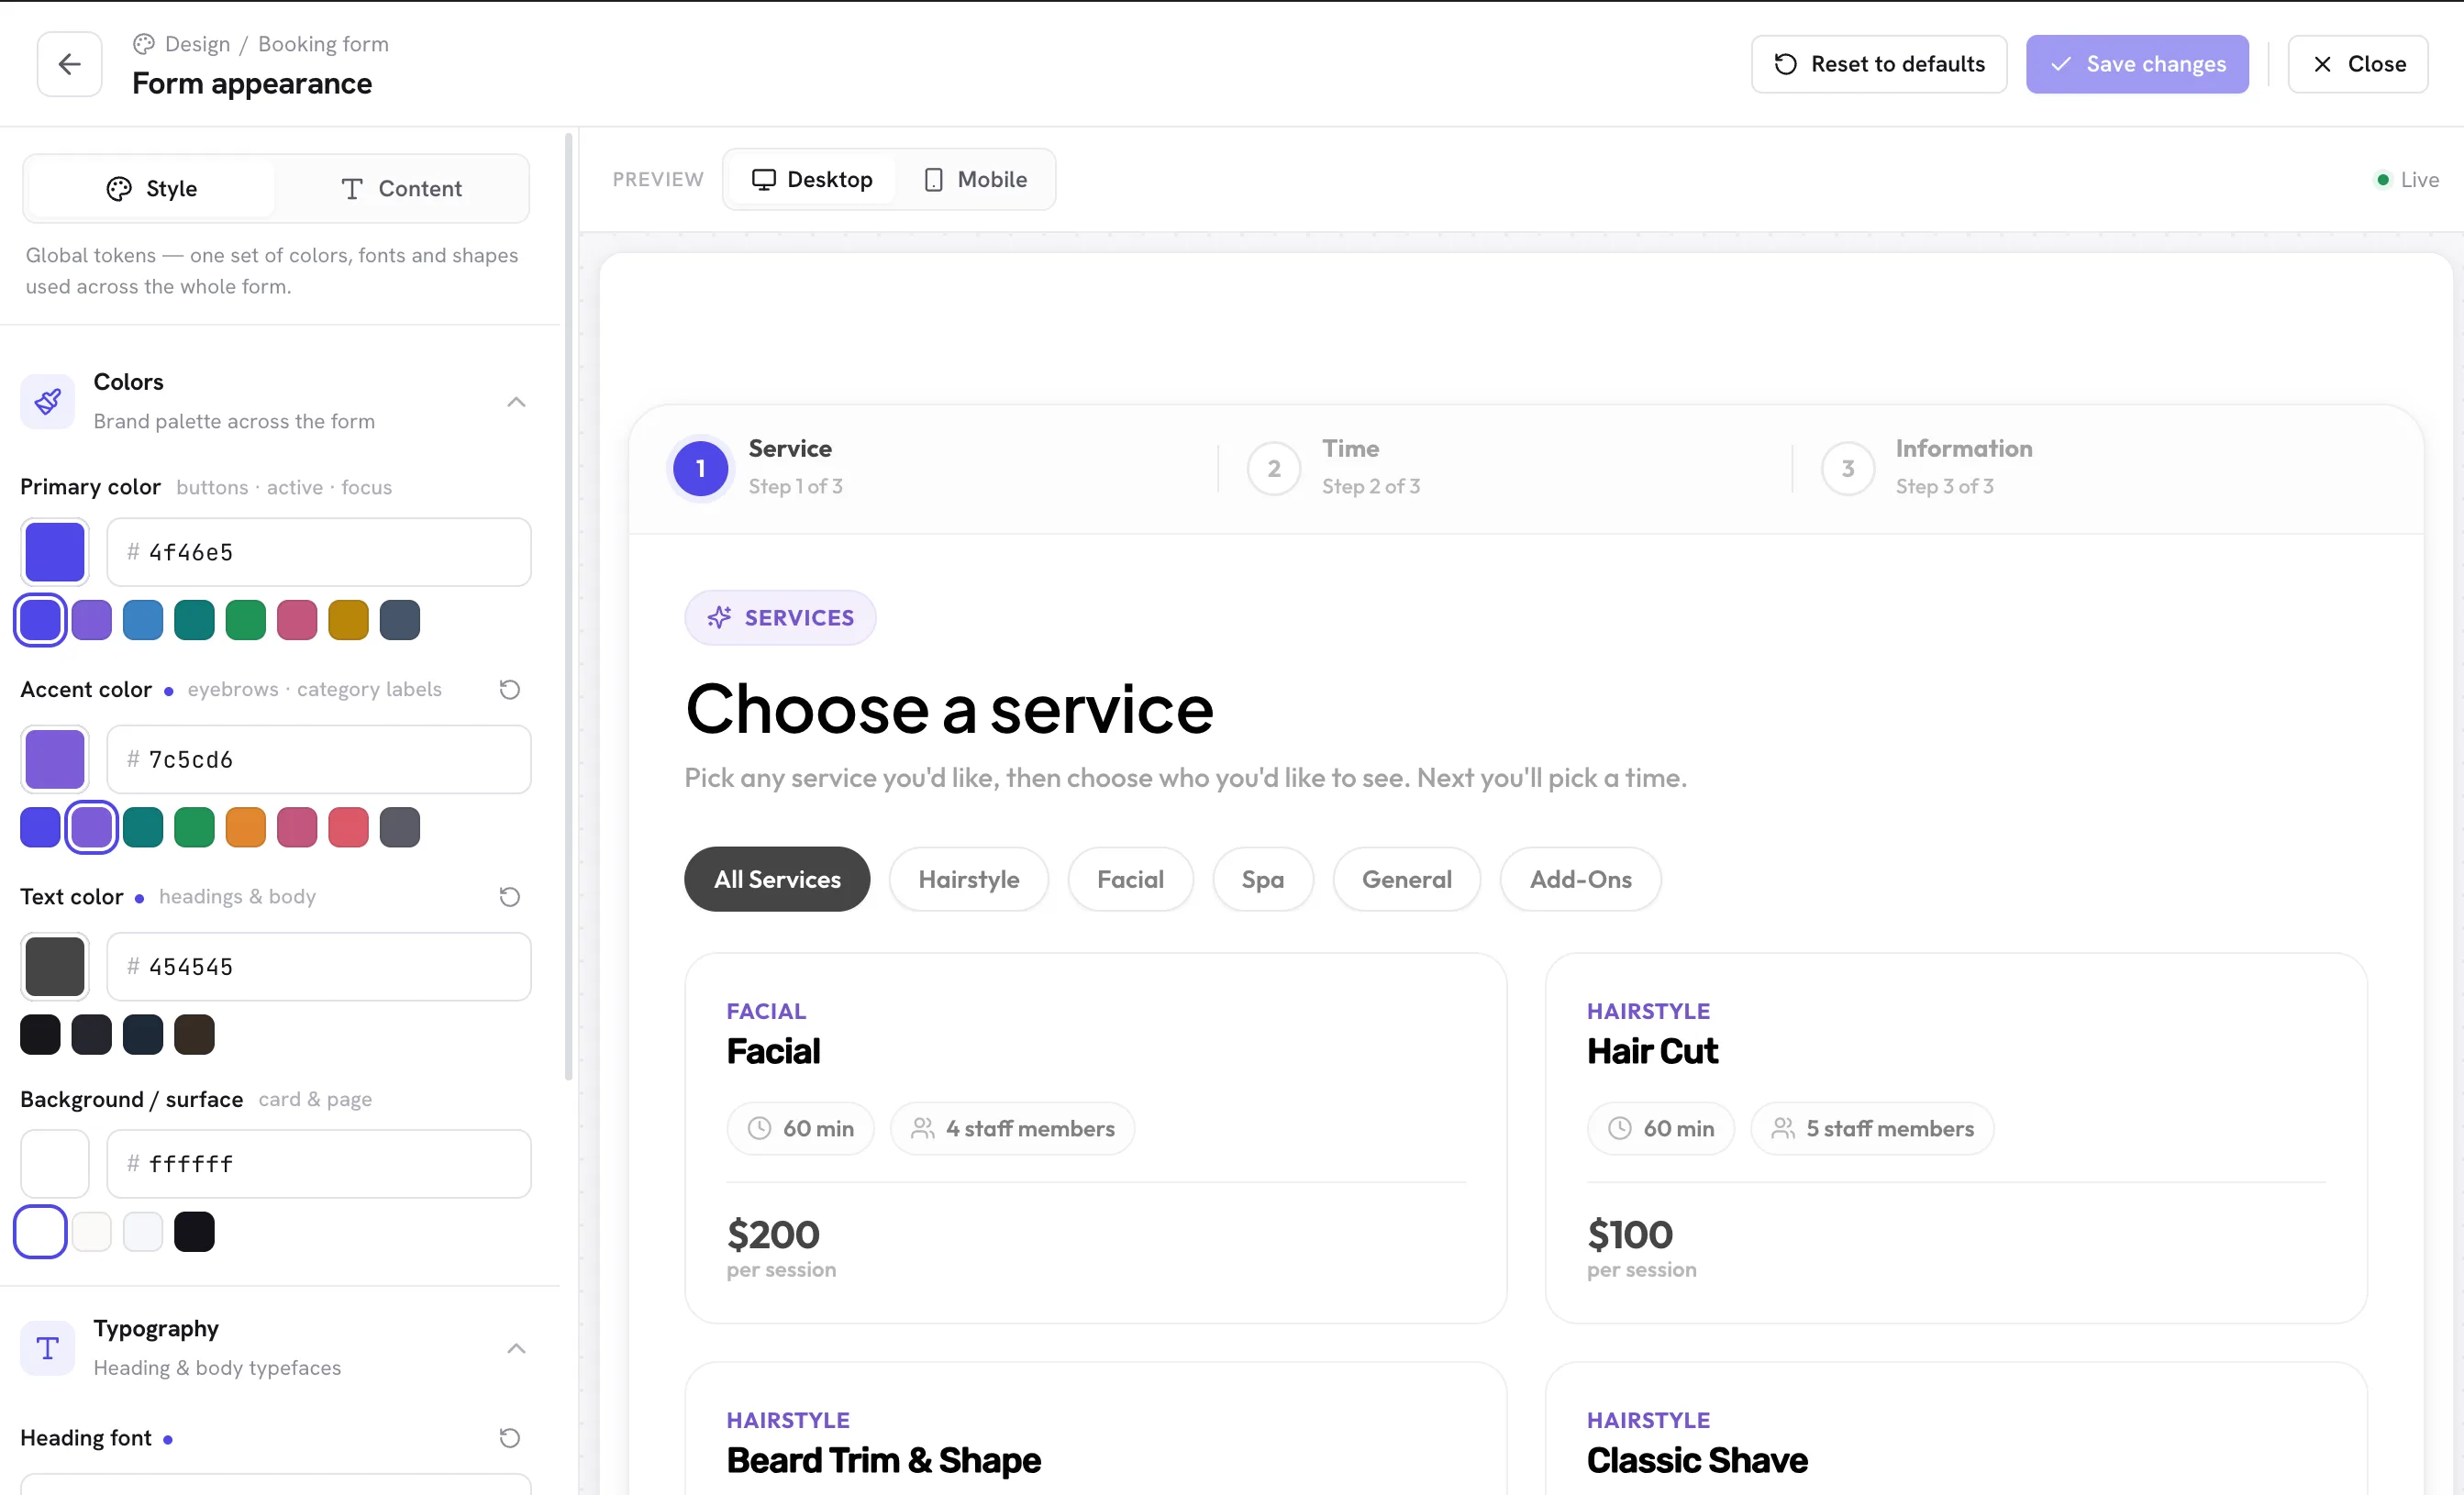The width and height of the screenshot is (2464, 1495).
Task: Collapse the Colors section
Action: [x=516, y=401]
